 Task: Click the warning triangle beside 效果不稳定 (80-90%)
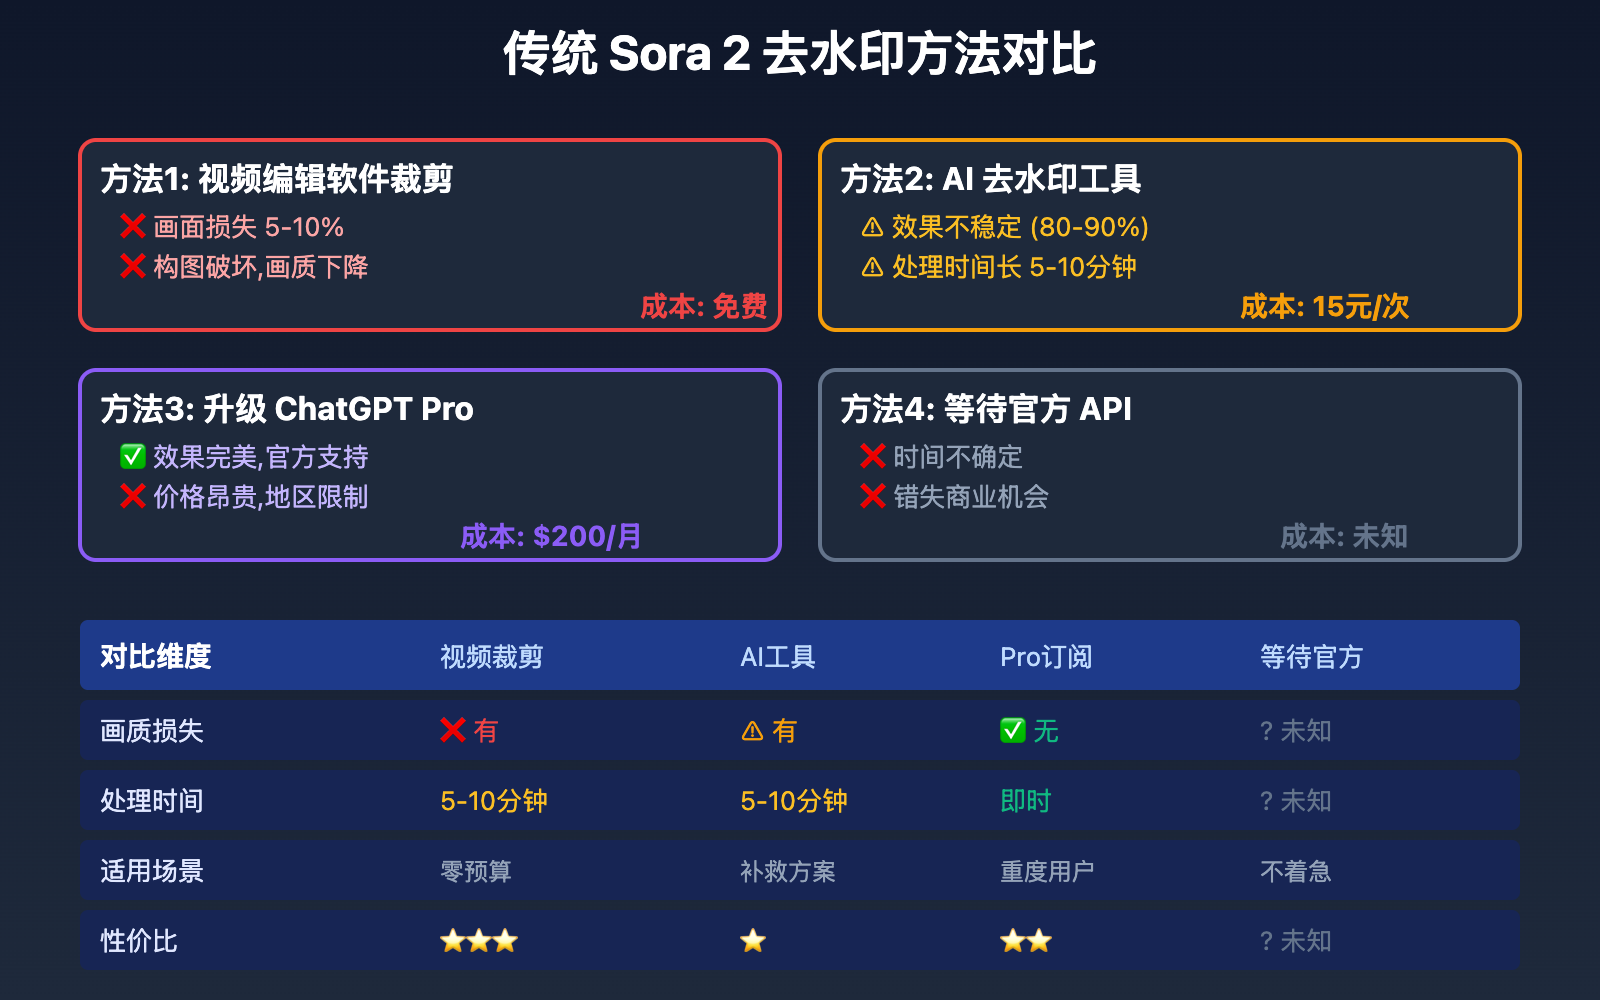872,228
